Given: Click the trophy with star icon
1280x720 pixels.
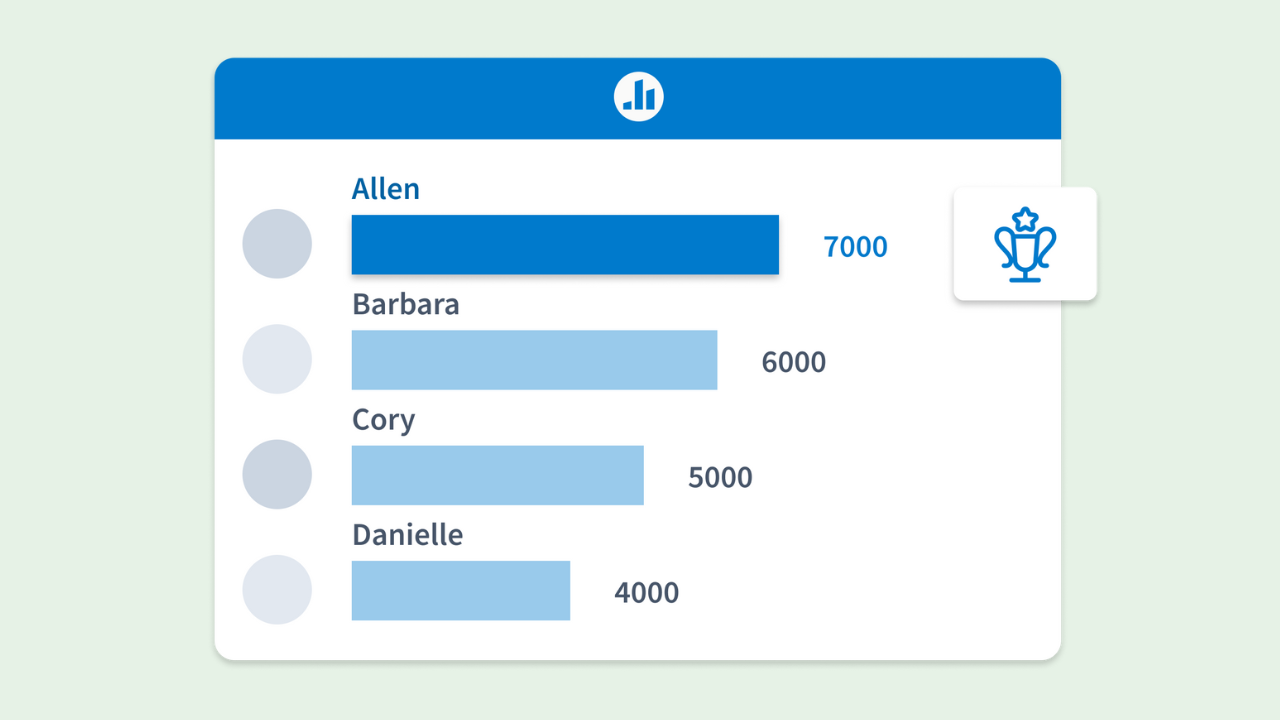Looking at the screenshot, I should pyautogui.click(x=1025, y=245).
